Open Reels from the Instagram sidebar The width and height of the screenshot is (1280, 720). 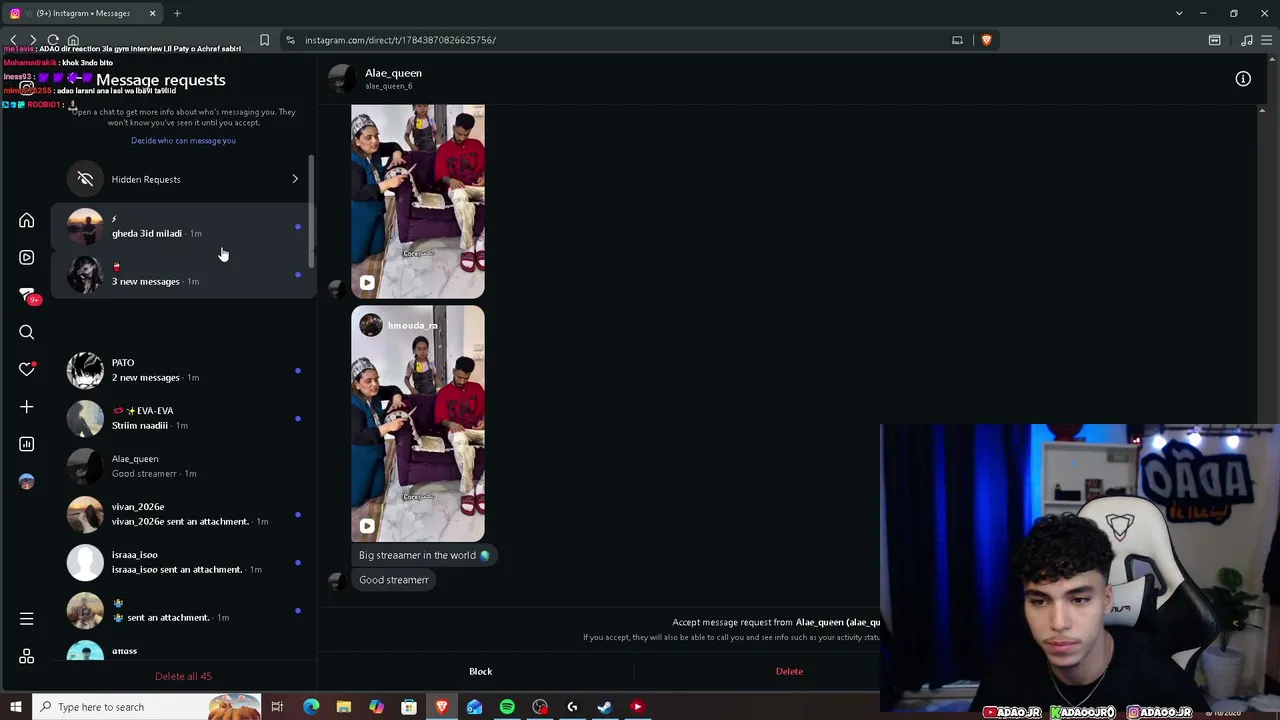pyautogui.click(x=27, y=257)
